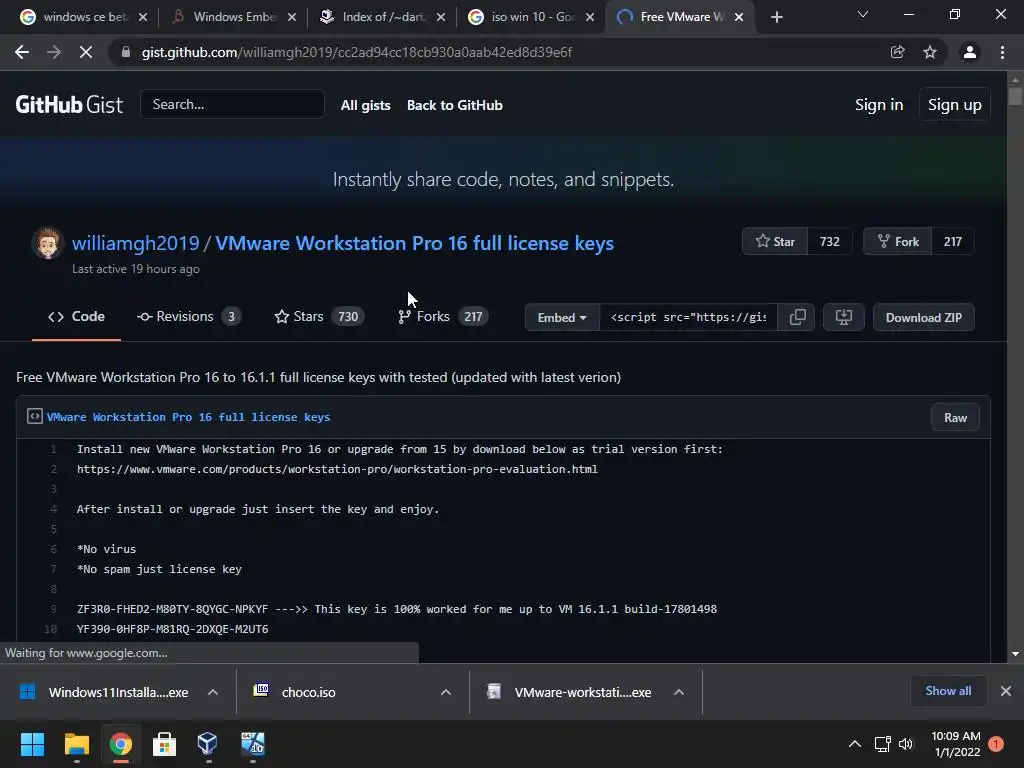Click the Download ZIP button

(x=923, y=317)
